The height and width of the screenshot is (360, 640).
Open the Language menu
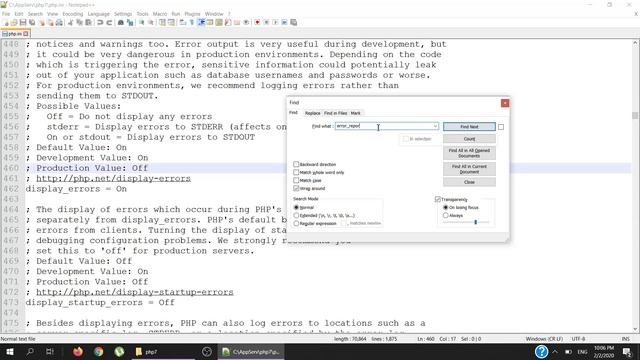pos(99,14)
